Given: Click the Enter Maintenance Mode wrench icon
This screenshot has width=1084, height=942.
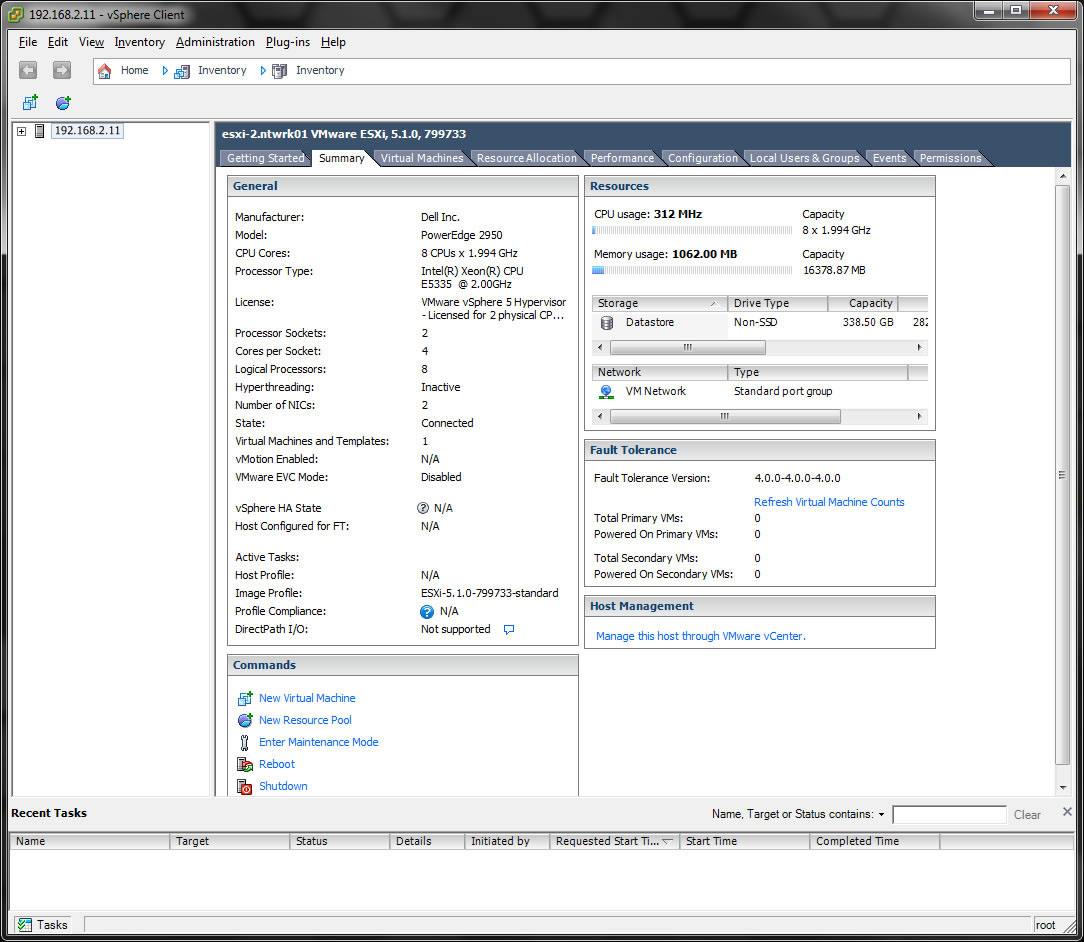Looking at the screenshot, I should pos(244,742).
